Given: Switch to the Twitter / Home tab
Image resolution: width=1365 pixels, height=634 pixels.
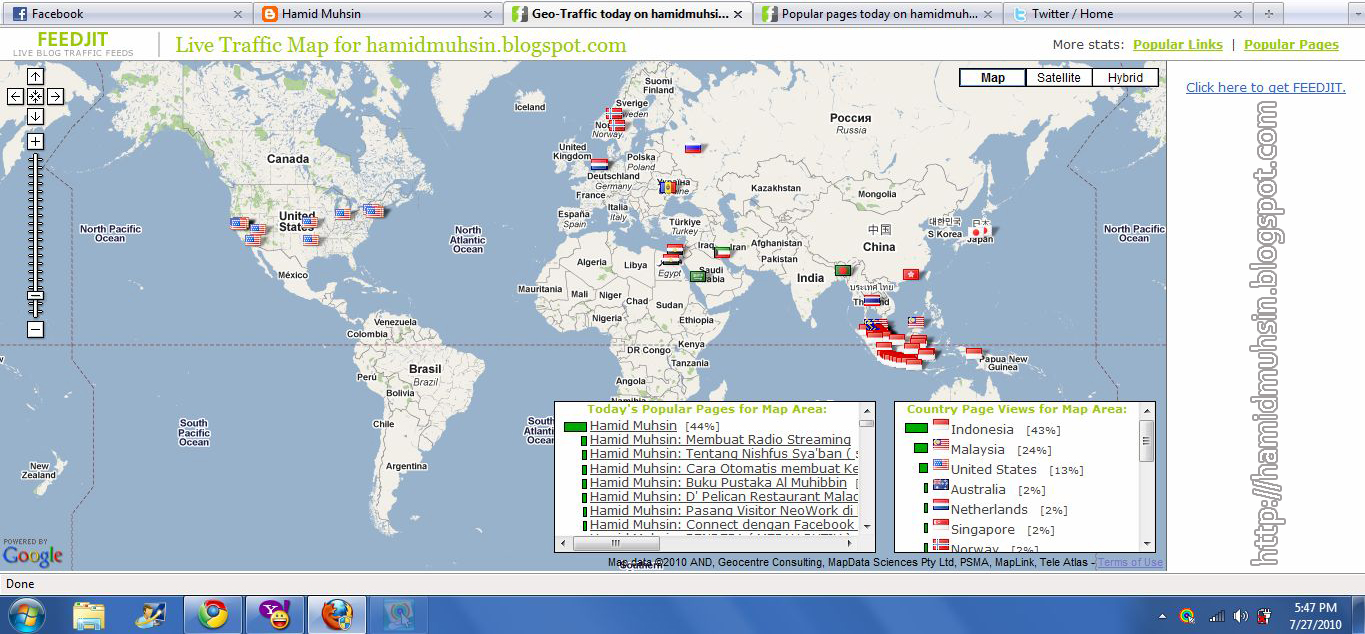Looking at the screenshot, I should (1128, 14).
